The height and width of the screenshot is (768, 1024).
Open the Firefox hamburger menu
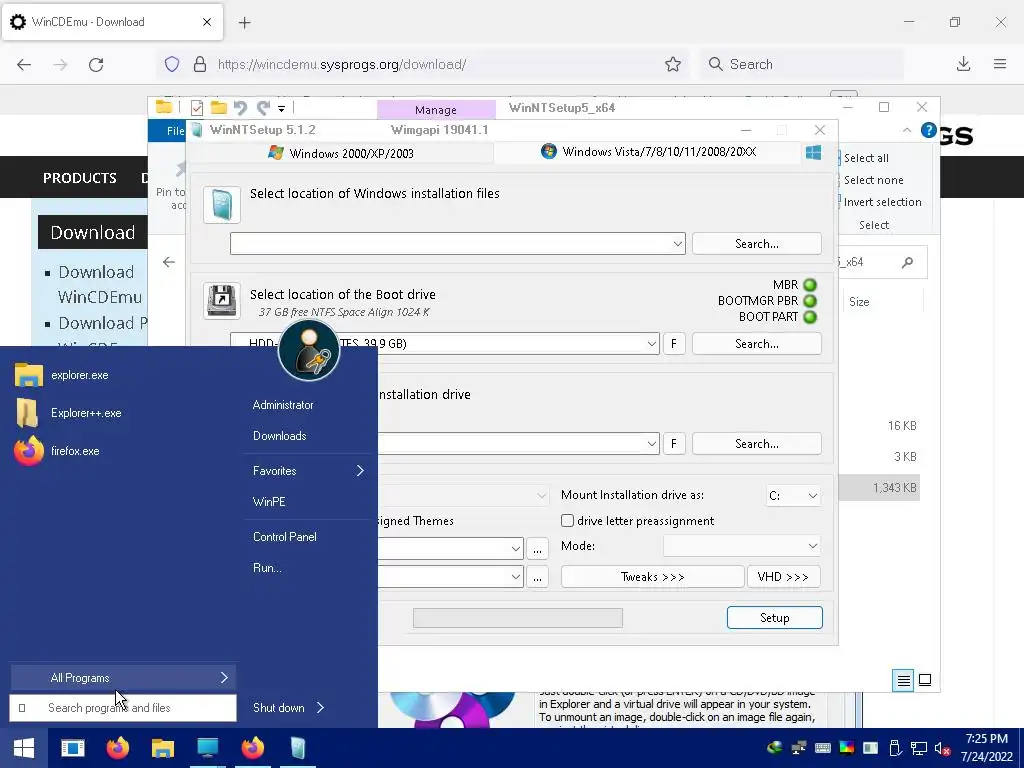tap(1000, 64)
